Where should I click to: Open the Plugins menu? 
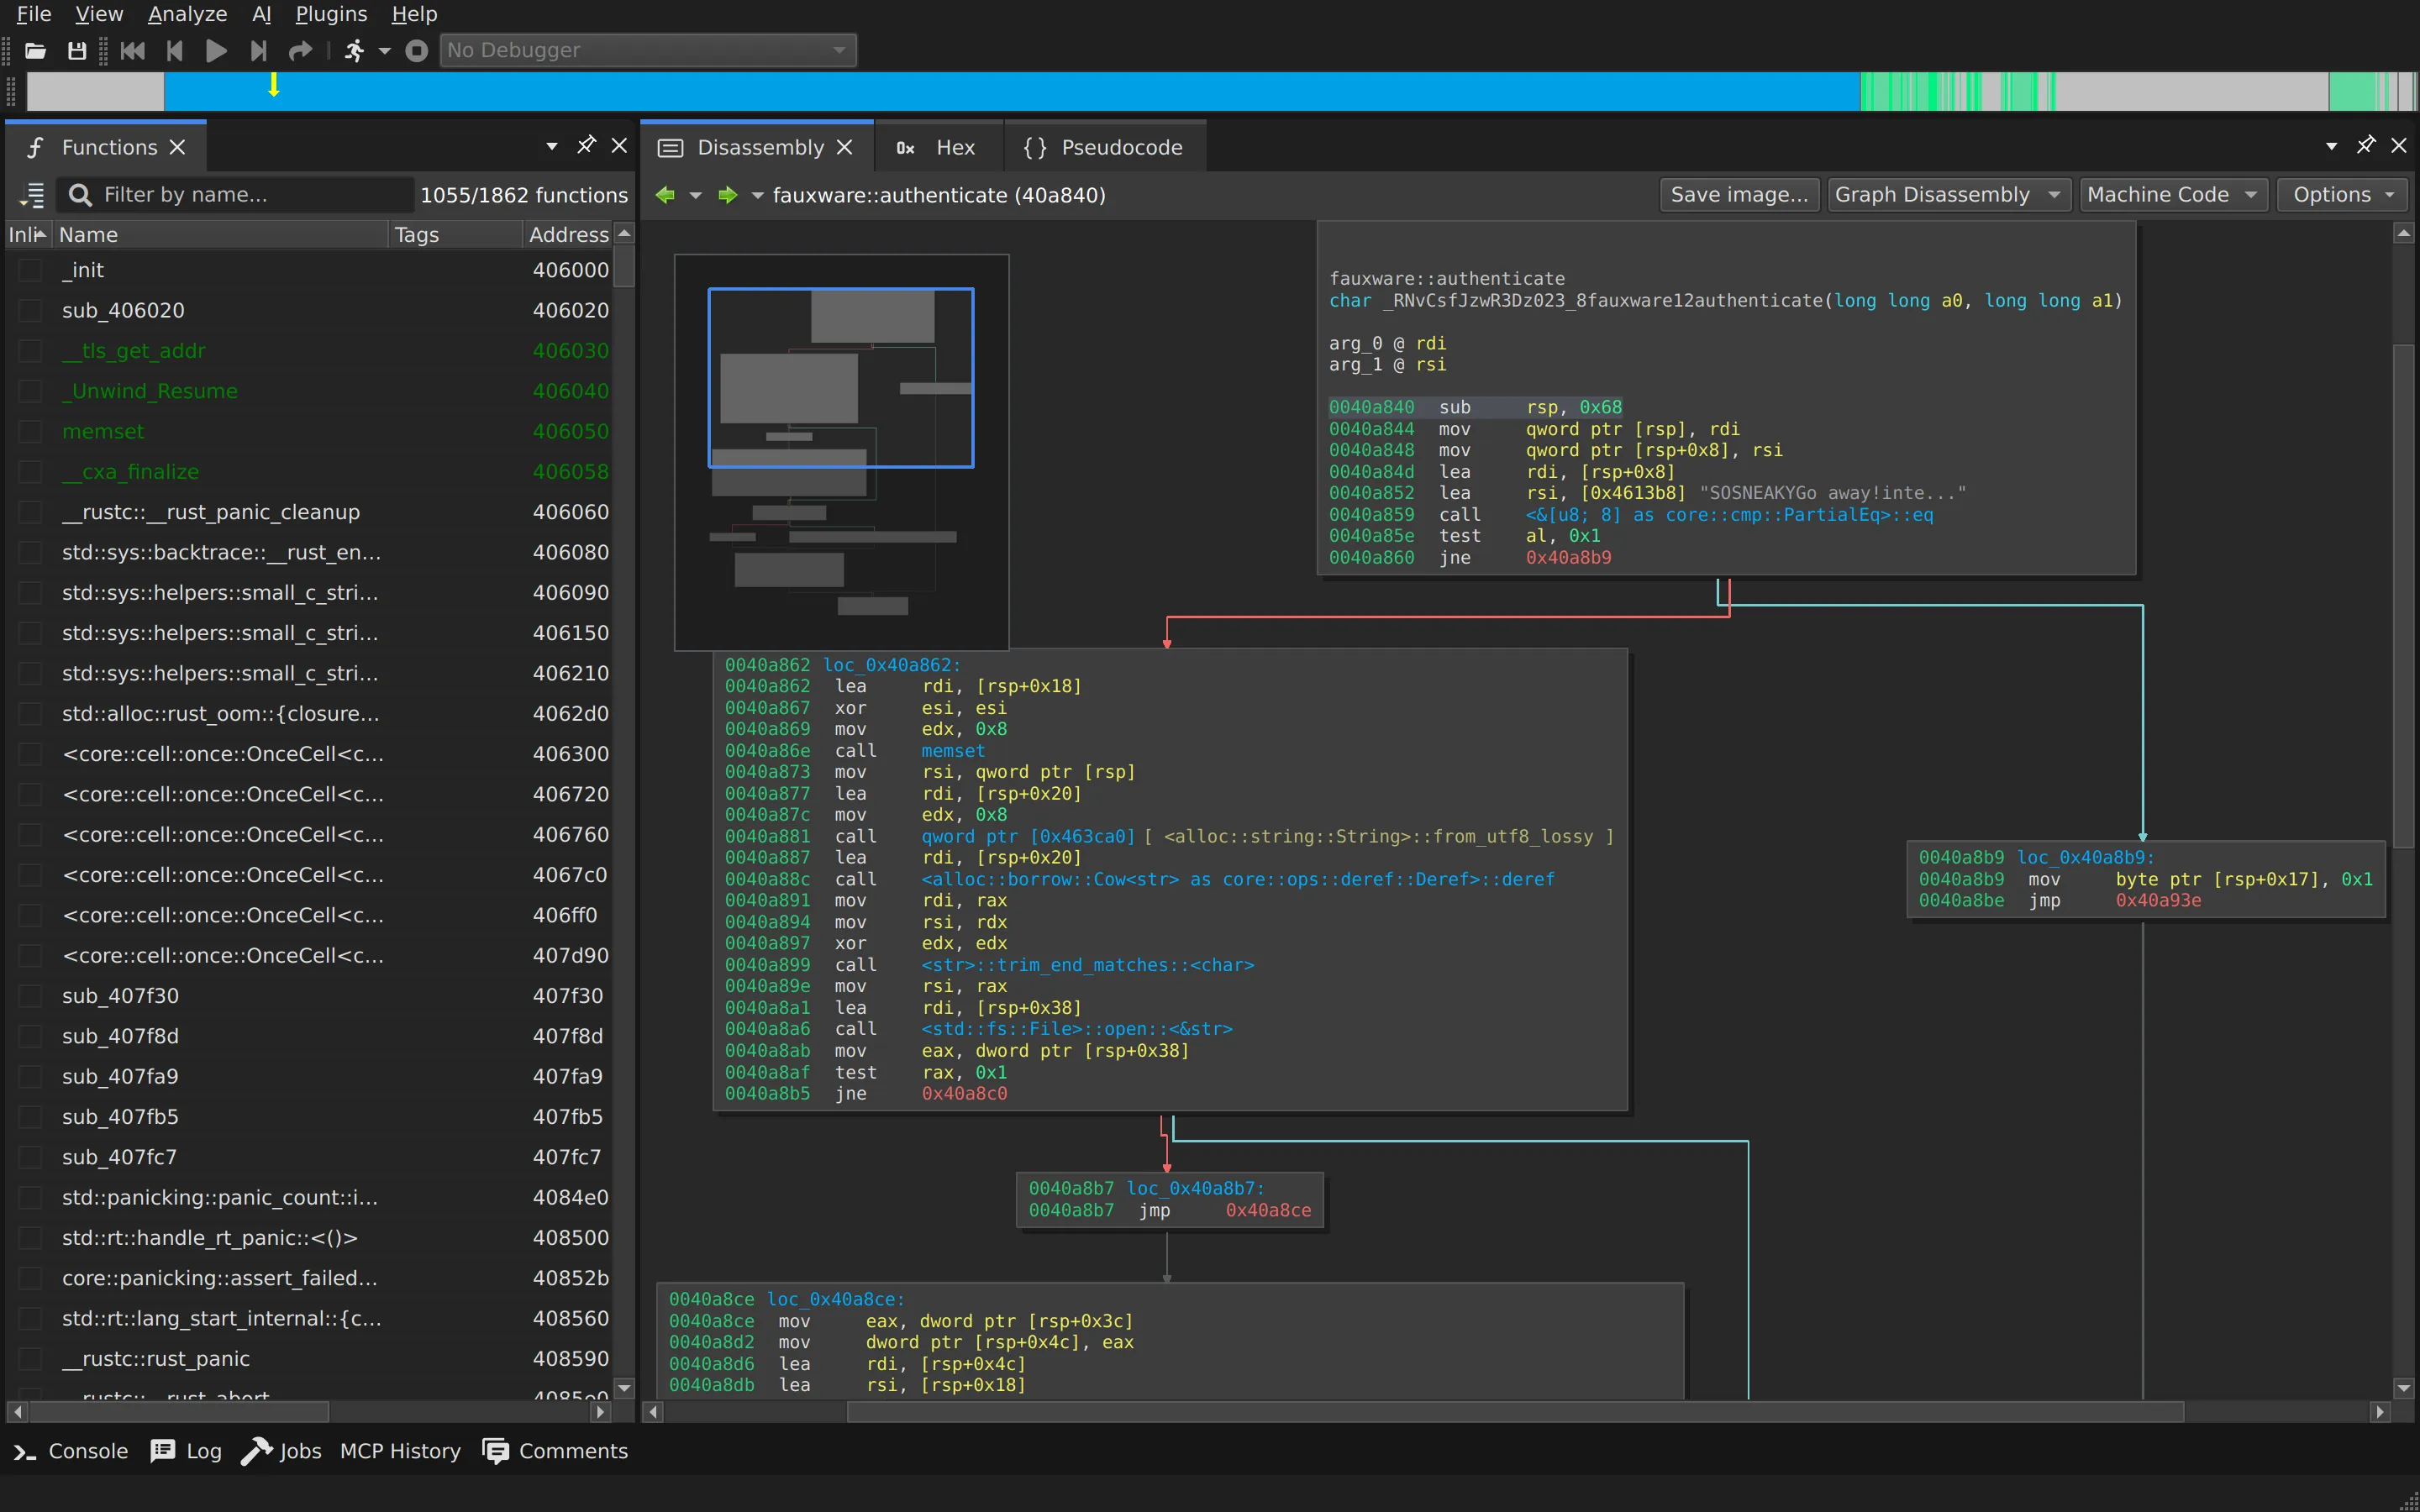tap(331, 14)
